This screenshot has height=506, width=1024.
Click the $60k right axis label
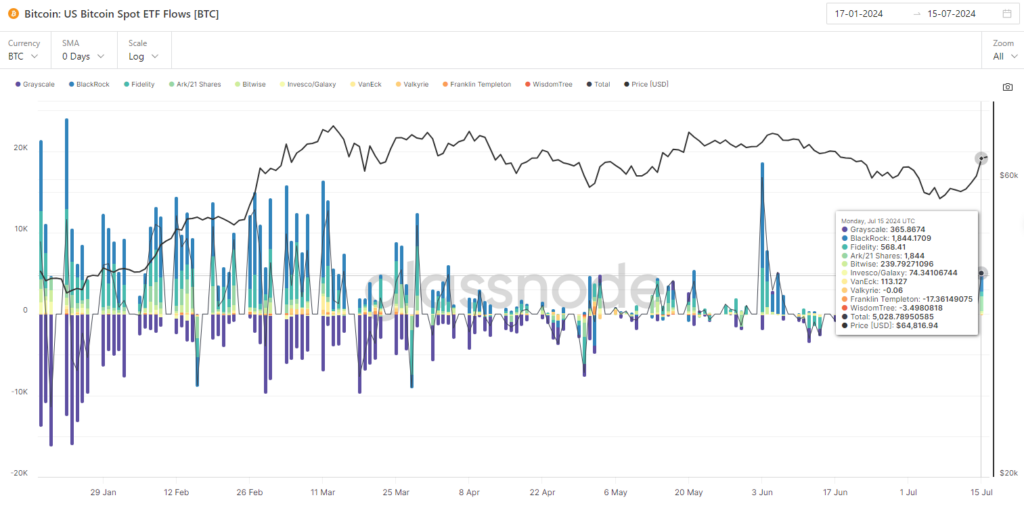pos(1009,175)
